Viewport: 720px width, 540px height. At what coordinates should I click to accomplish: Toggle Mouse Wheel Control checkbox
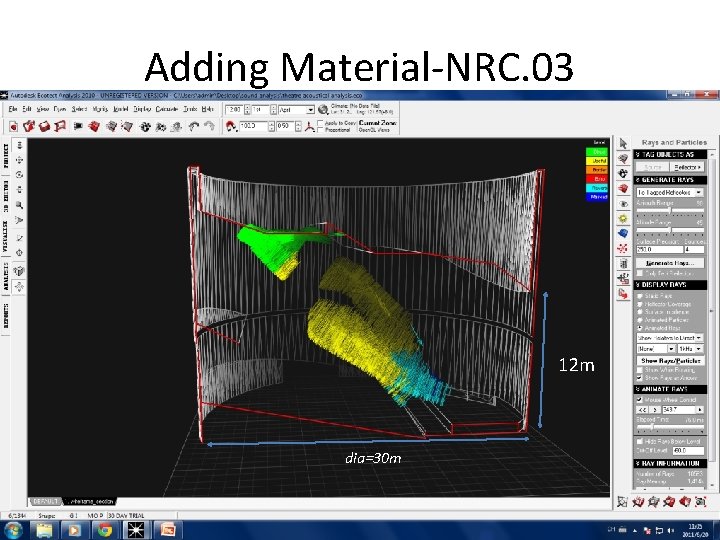tap(640, 399)
